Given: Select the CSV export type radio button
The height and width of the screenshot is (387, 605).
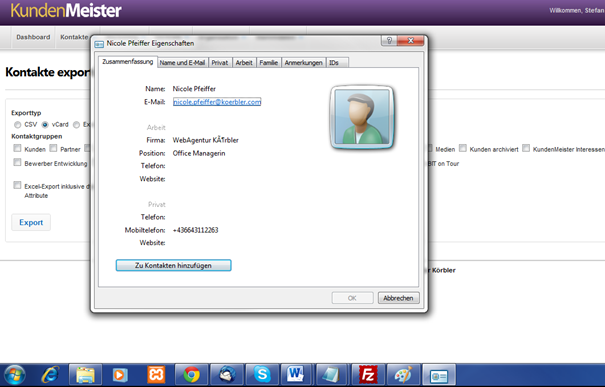Looking at the screenshot, I should click(17, 125).
